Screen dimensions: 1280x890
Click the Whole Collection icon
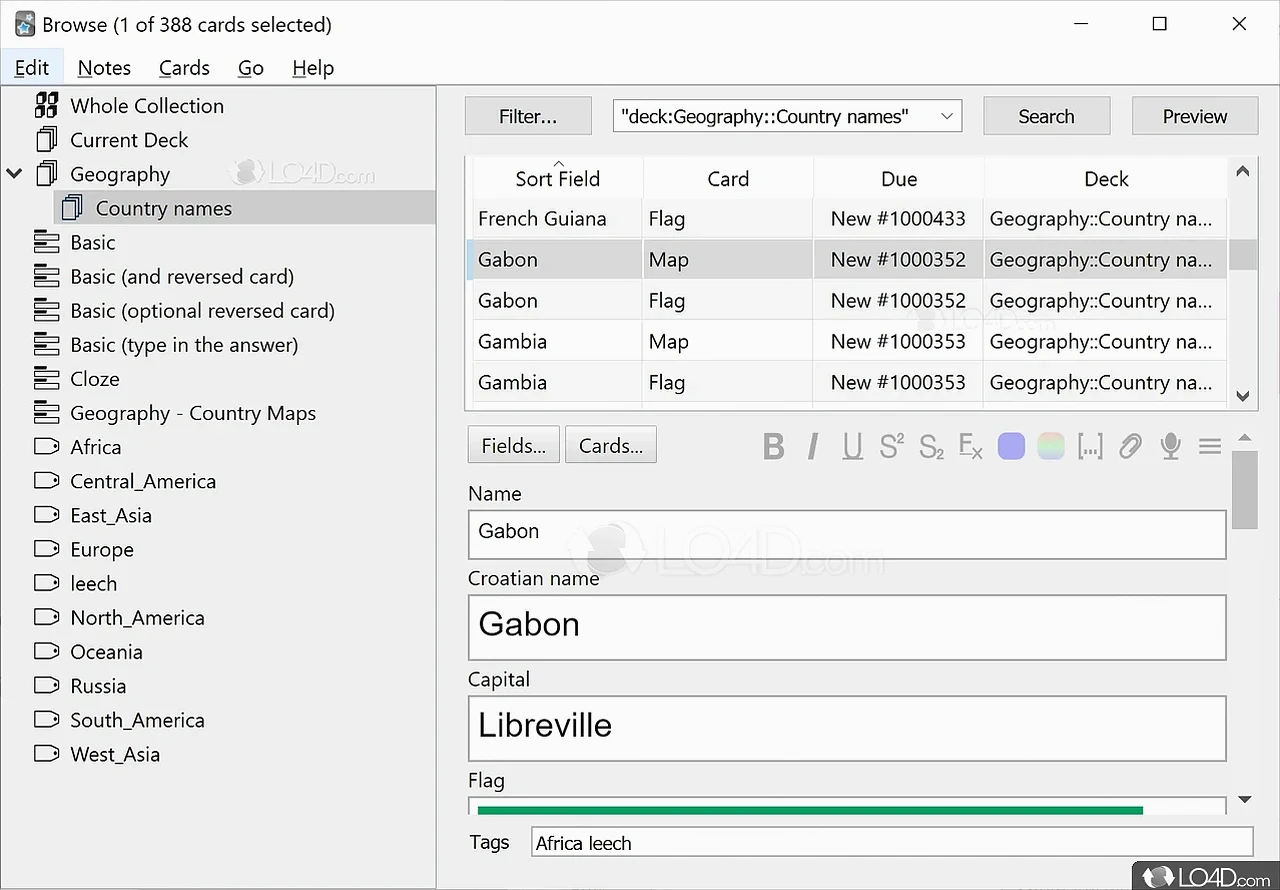(x=46, y=105)
